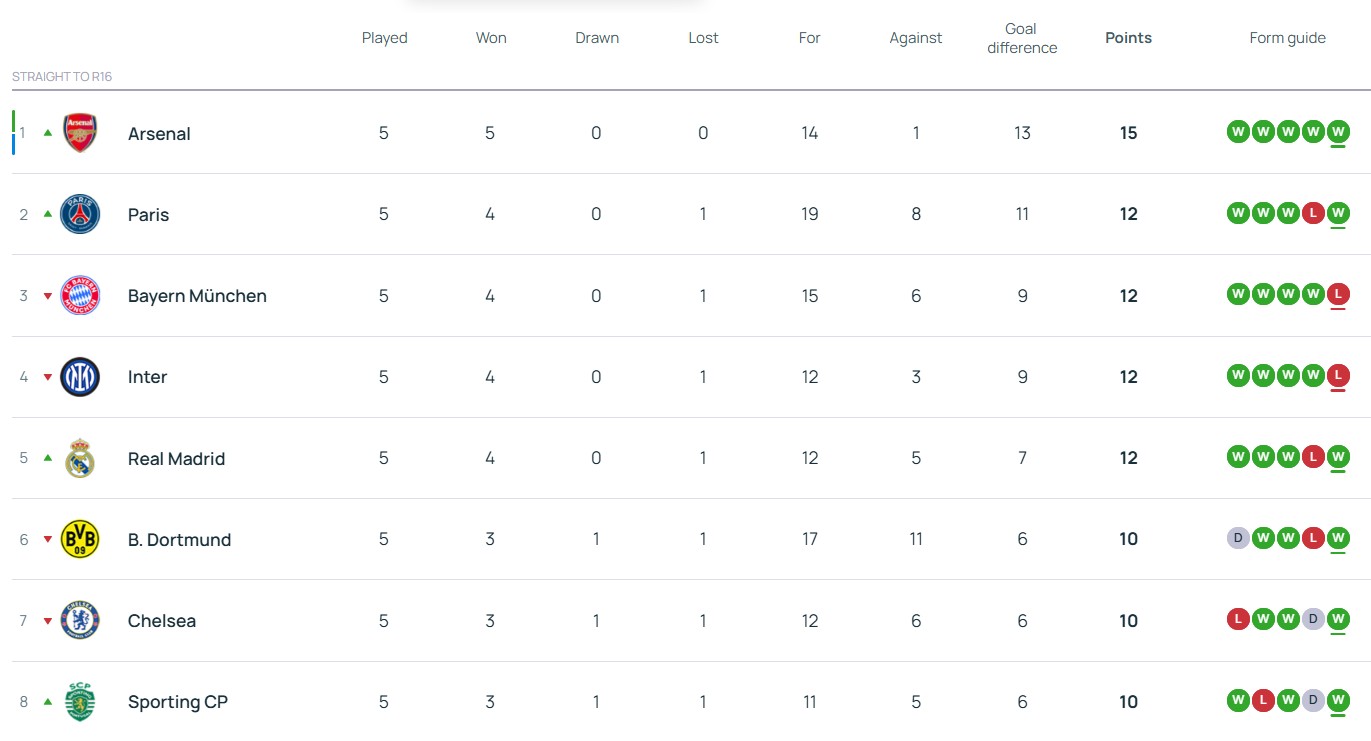
Task: Click the Arsenal club crest
Action: click(x=80, y=133)
